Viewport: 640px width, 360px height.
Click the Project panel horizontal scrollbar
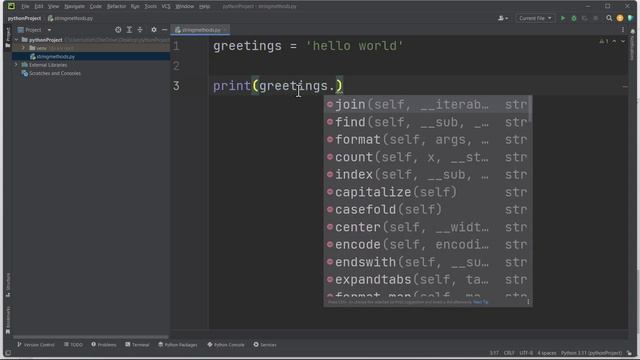[x=92, y=337]
